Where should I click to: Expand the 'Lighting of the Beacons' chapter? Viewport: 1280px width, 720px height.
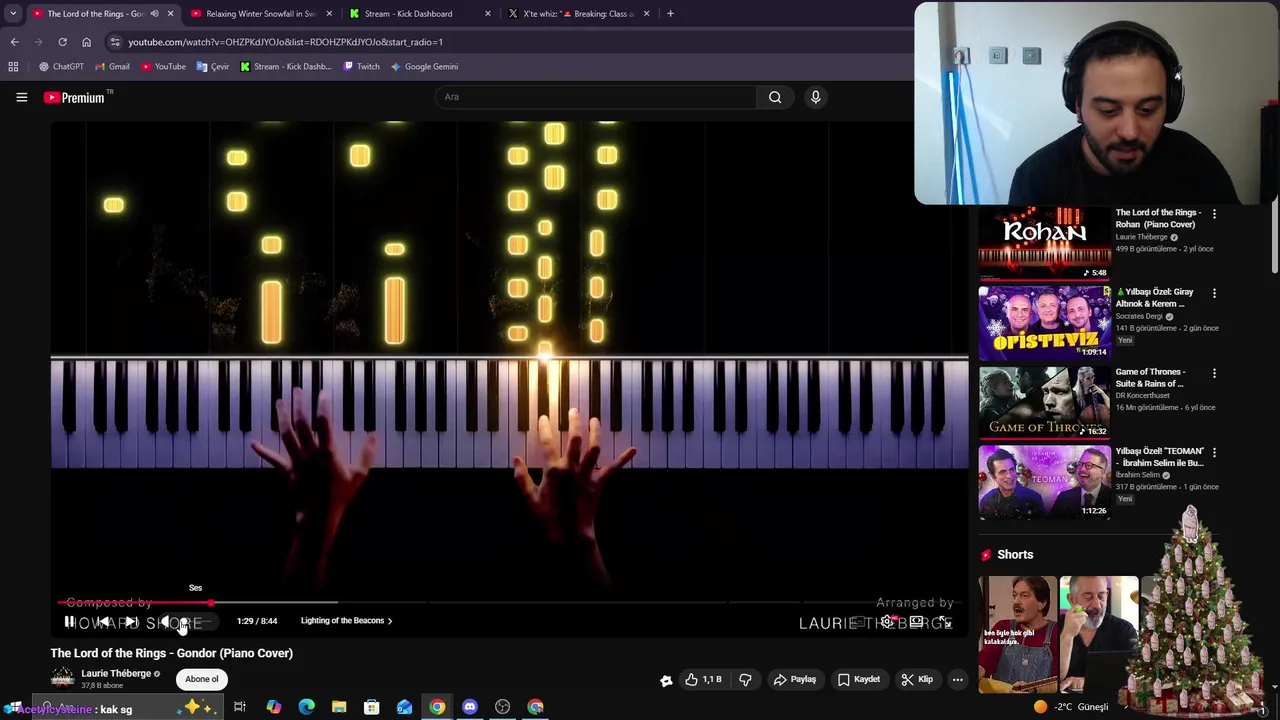pyautogui.click(x=346, y=621)
